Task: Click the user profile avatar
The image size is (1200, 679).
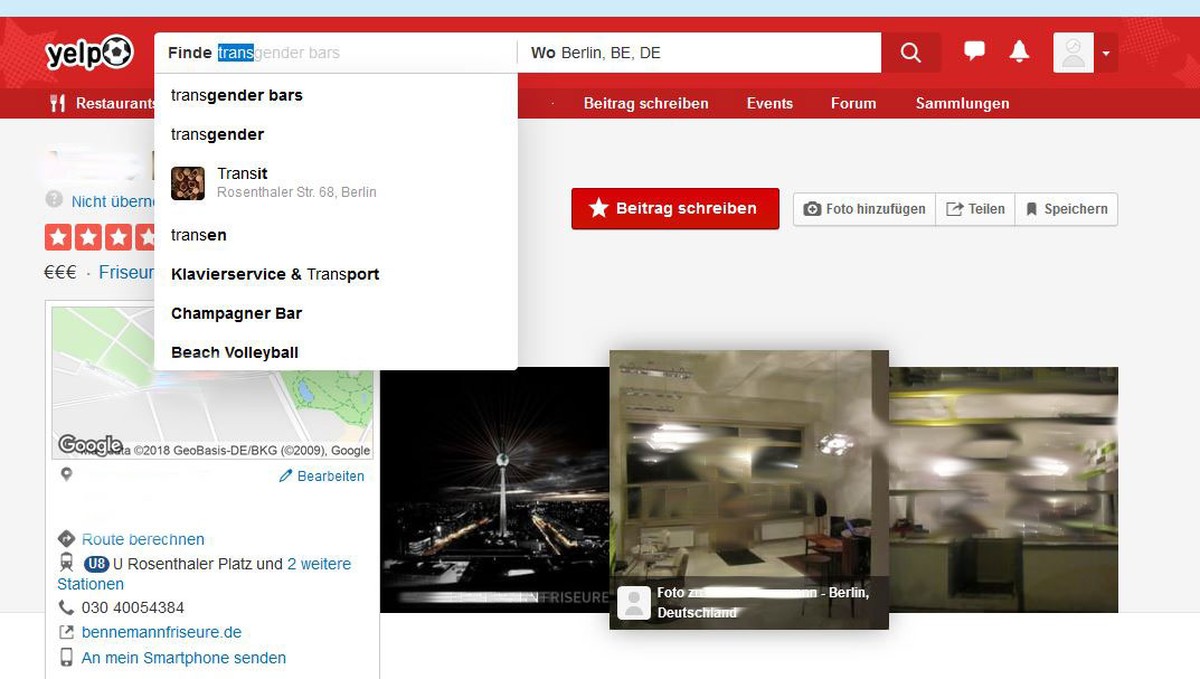Action: 1073,53
